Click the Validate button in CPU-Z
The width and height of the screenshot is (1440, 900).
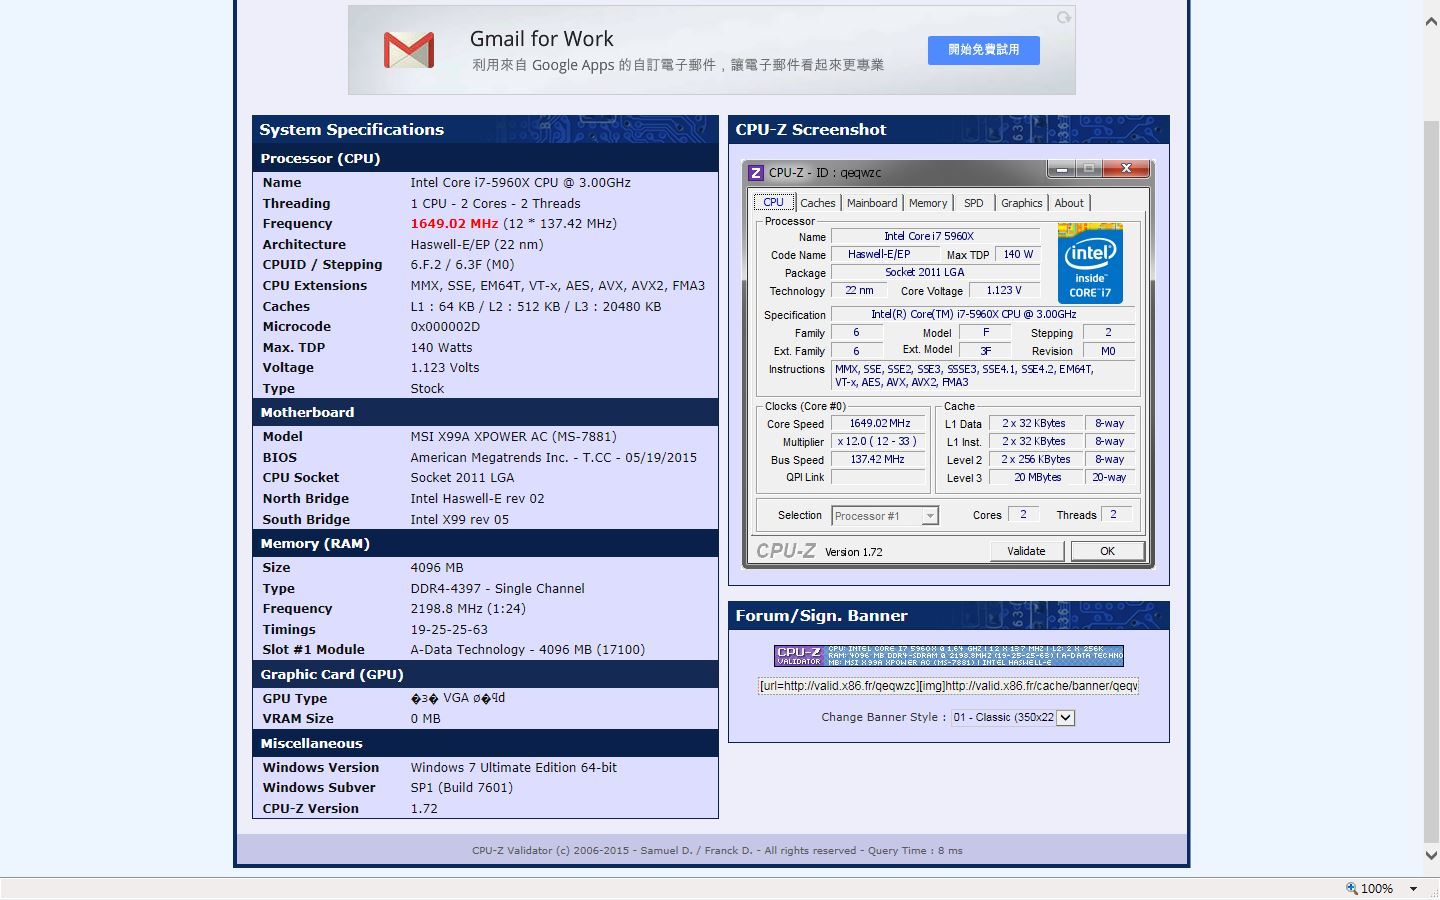point(1027,551)
